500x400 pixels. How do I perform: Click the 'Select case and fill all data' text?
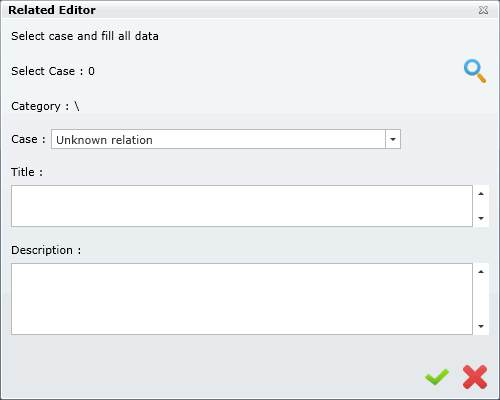tap(85, 36)
